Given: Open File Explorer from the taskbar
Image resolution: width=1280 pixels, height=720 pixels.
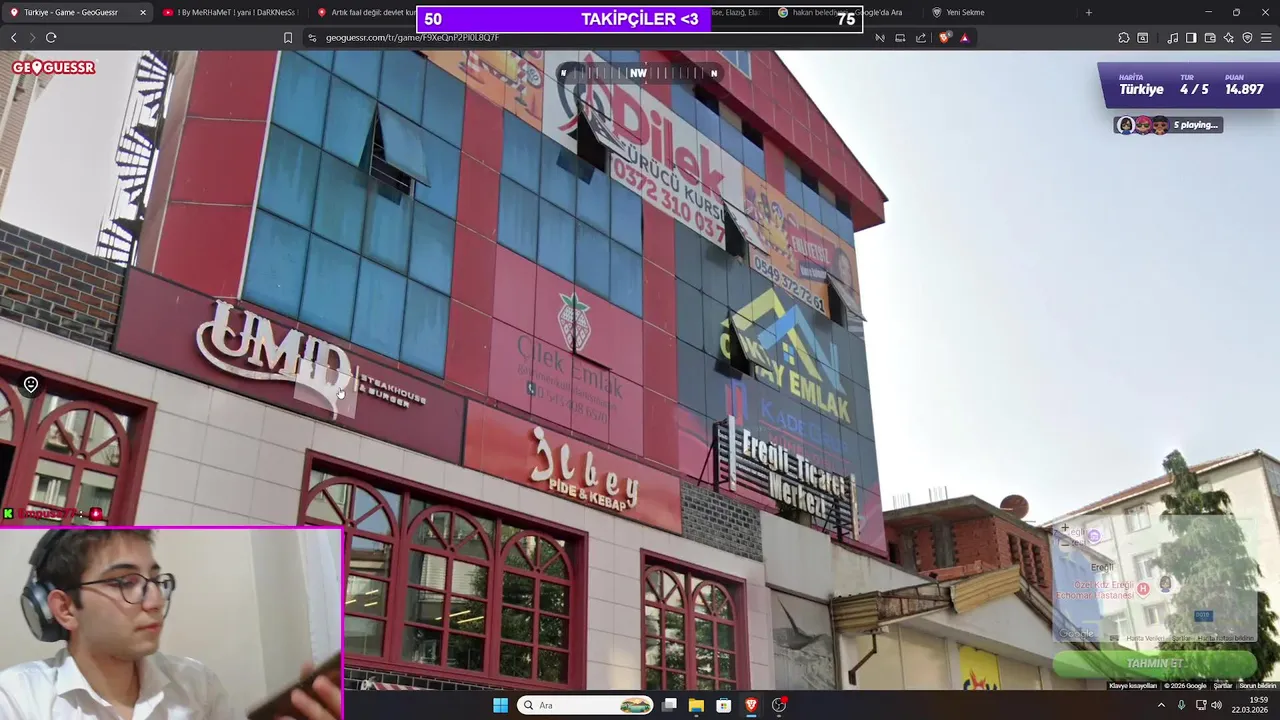Looking at the screenshot, I should click(x=696, y=705).
